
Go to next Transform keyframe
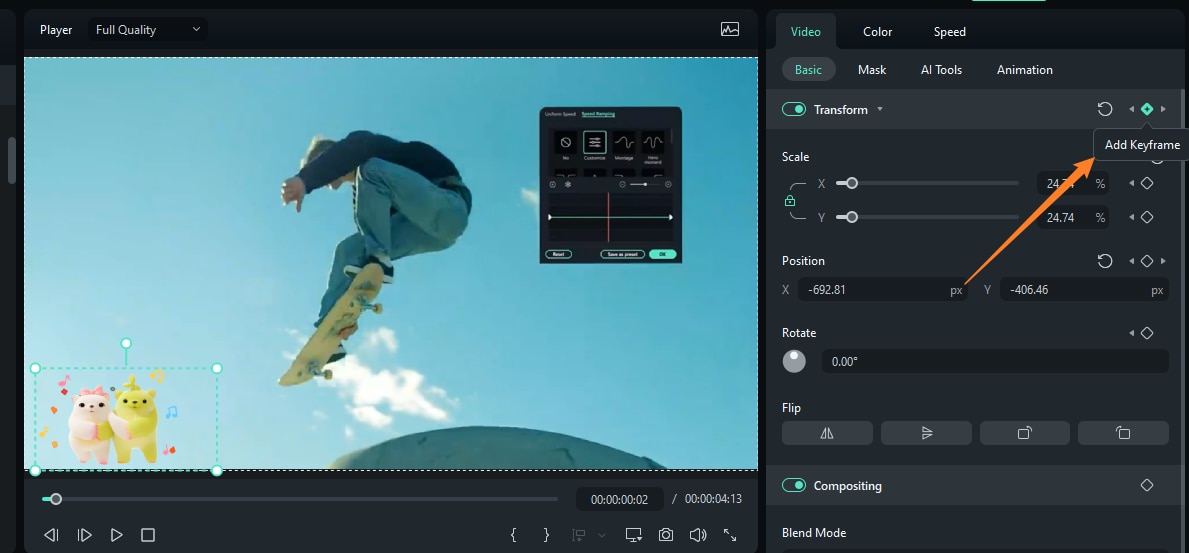pyautogui.click(x=1163, y=109)
